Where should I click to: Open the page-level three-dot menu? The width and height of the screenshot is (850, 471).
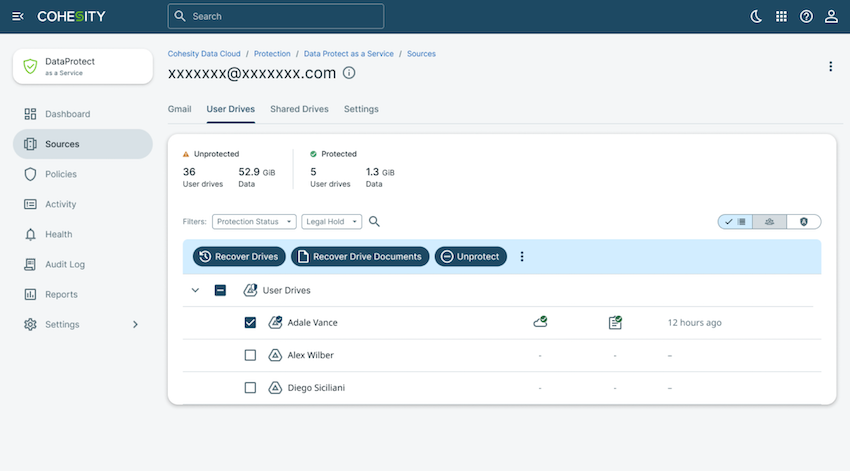[x=830, y=66]
